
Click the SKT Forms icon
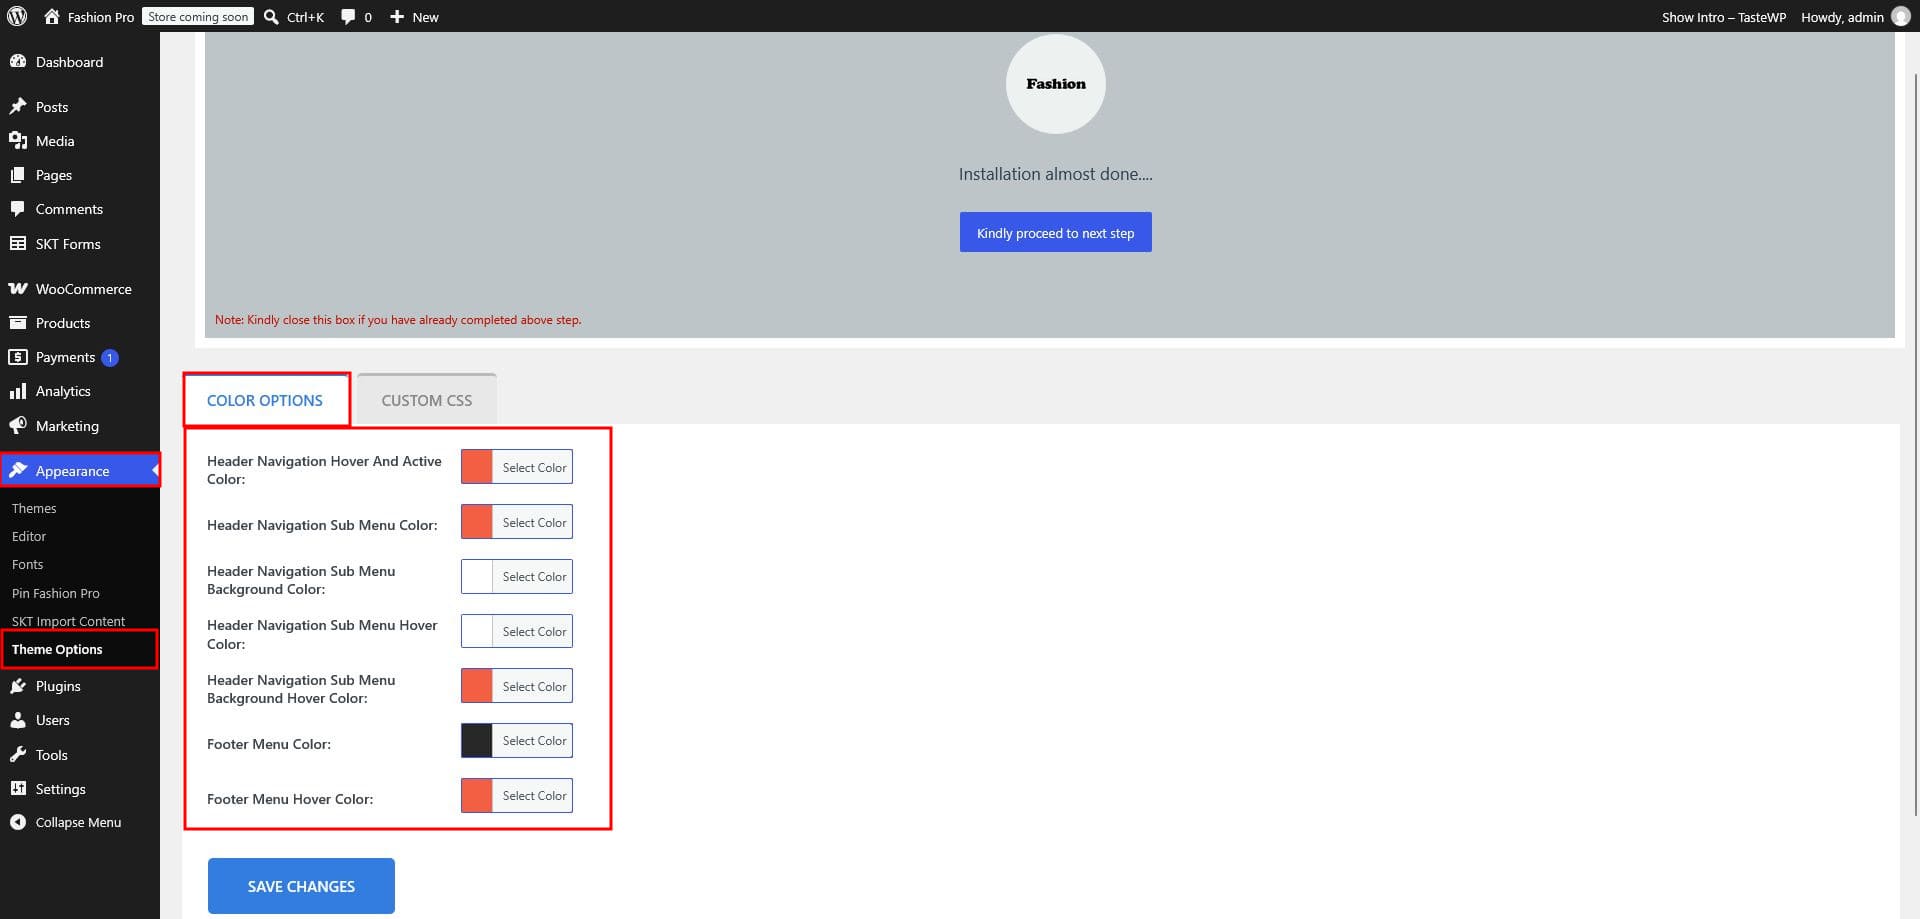point(18,243)
